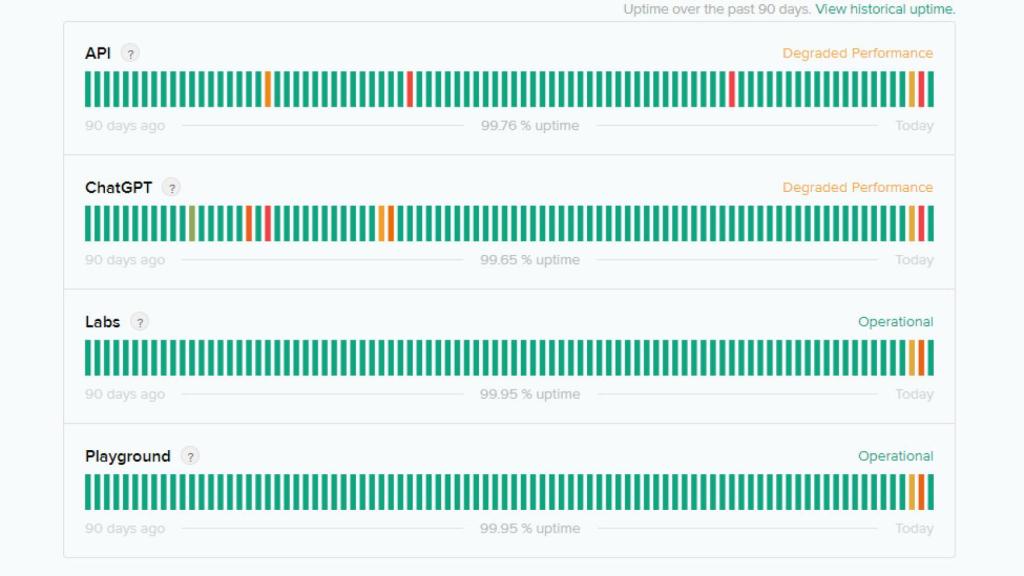Click the ChatGPT component name

[x=118, y=188]
